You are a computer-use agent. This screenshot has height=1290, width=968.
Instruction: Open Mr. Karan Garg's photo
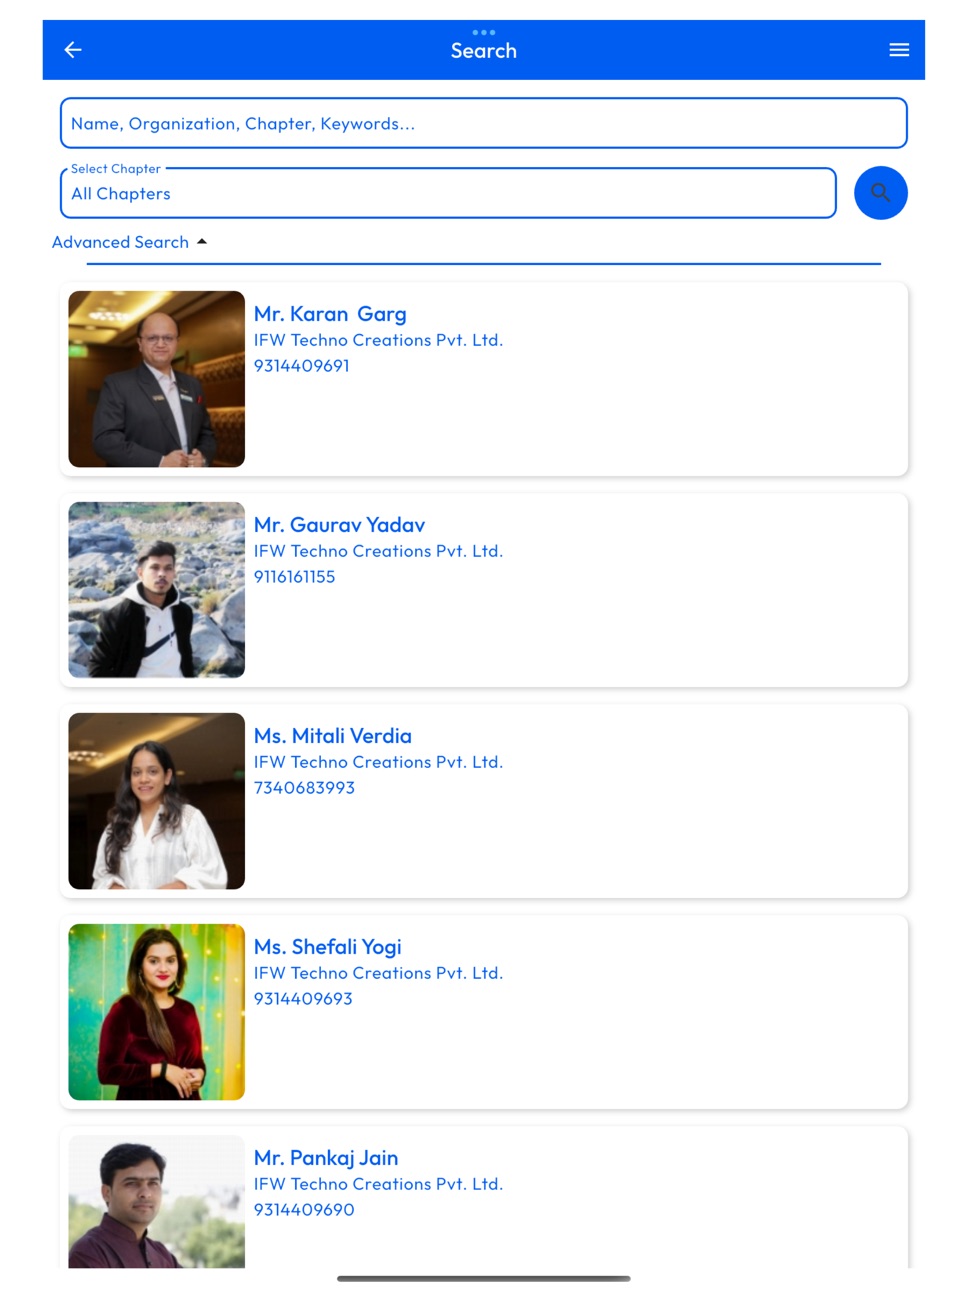156,379
